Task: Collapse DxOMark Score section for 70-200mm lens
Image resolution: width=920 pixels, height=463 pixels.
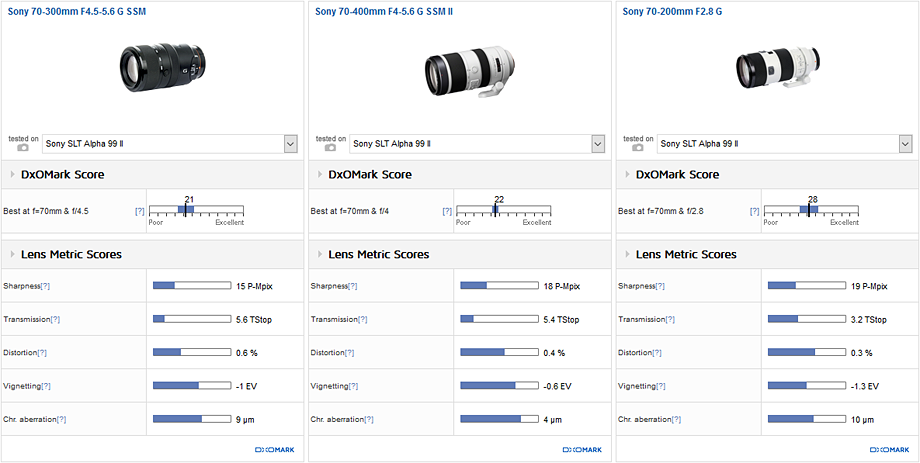Action: 628,174
